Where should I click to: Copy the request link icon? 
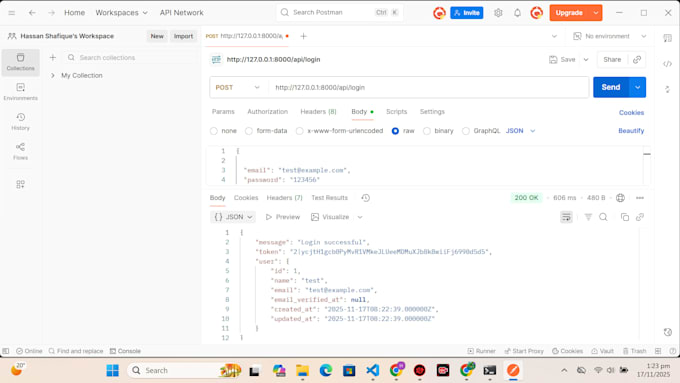pyautogui.click(x=637, y=59)
